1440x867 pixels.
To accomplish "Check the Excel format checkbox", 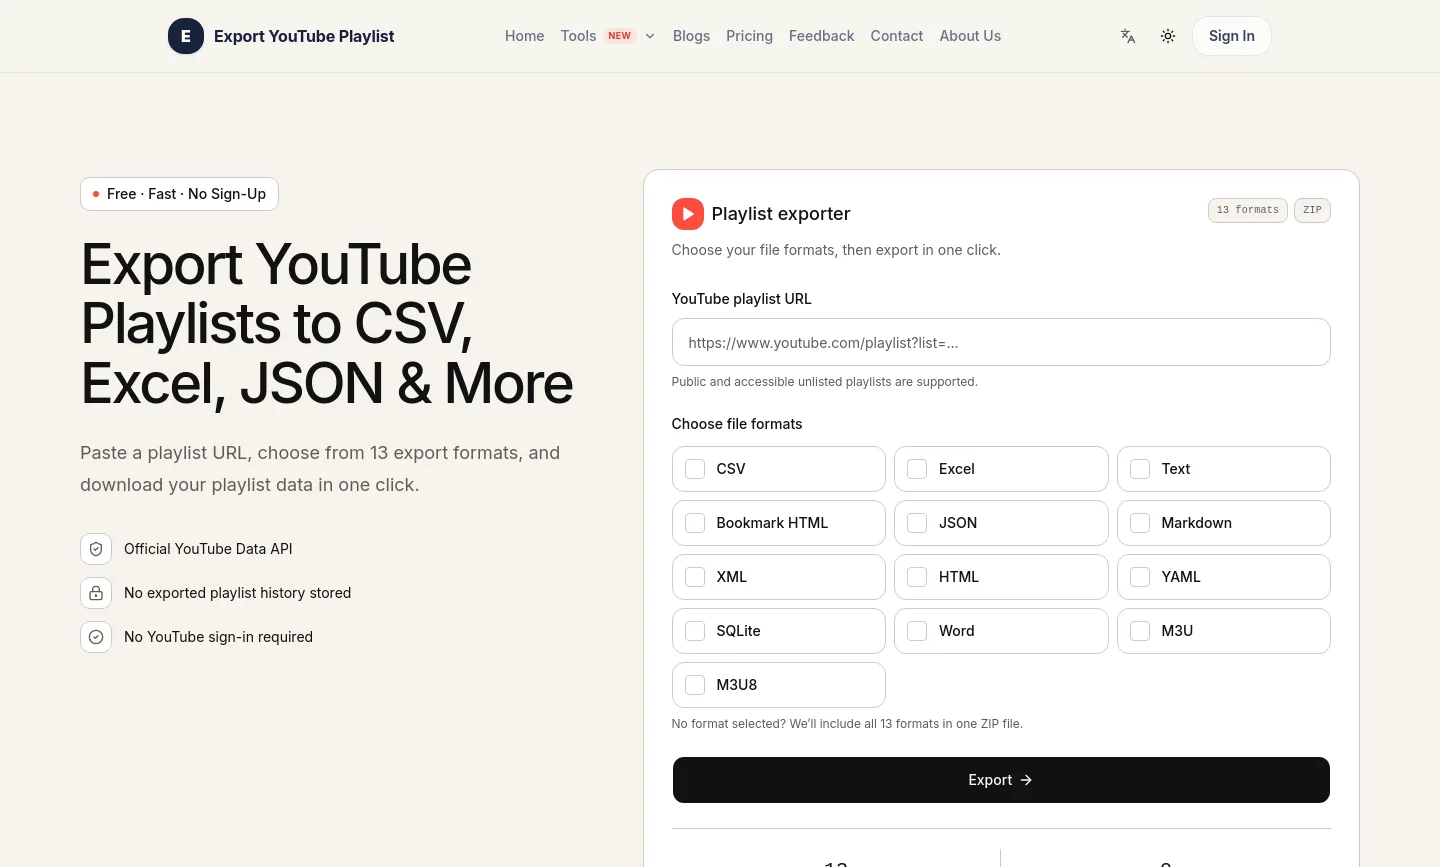I will coord(917,469).
